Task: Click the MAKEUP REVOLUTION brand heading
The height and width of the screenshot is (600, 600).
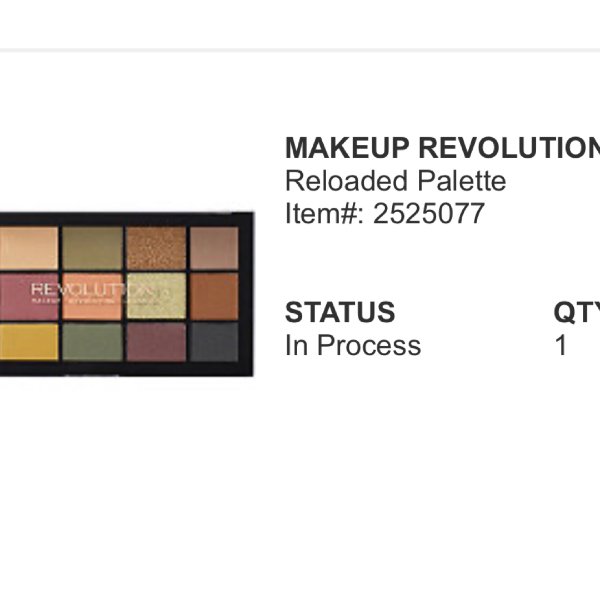Action: click(x=442, y=148)
